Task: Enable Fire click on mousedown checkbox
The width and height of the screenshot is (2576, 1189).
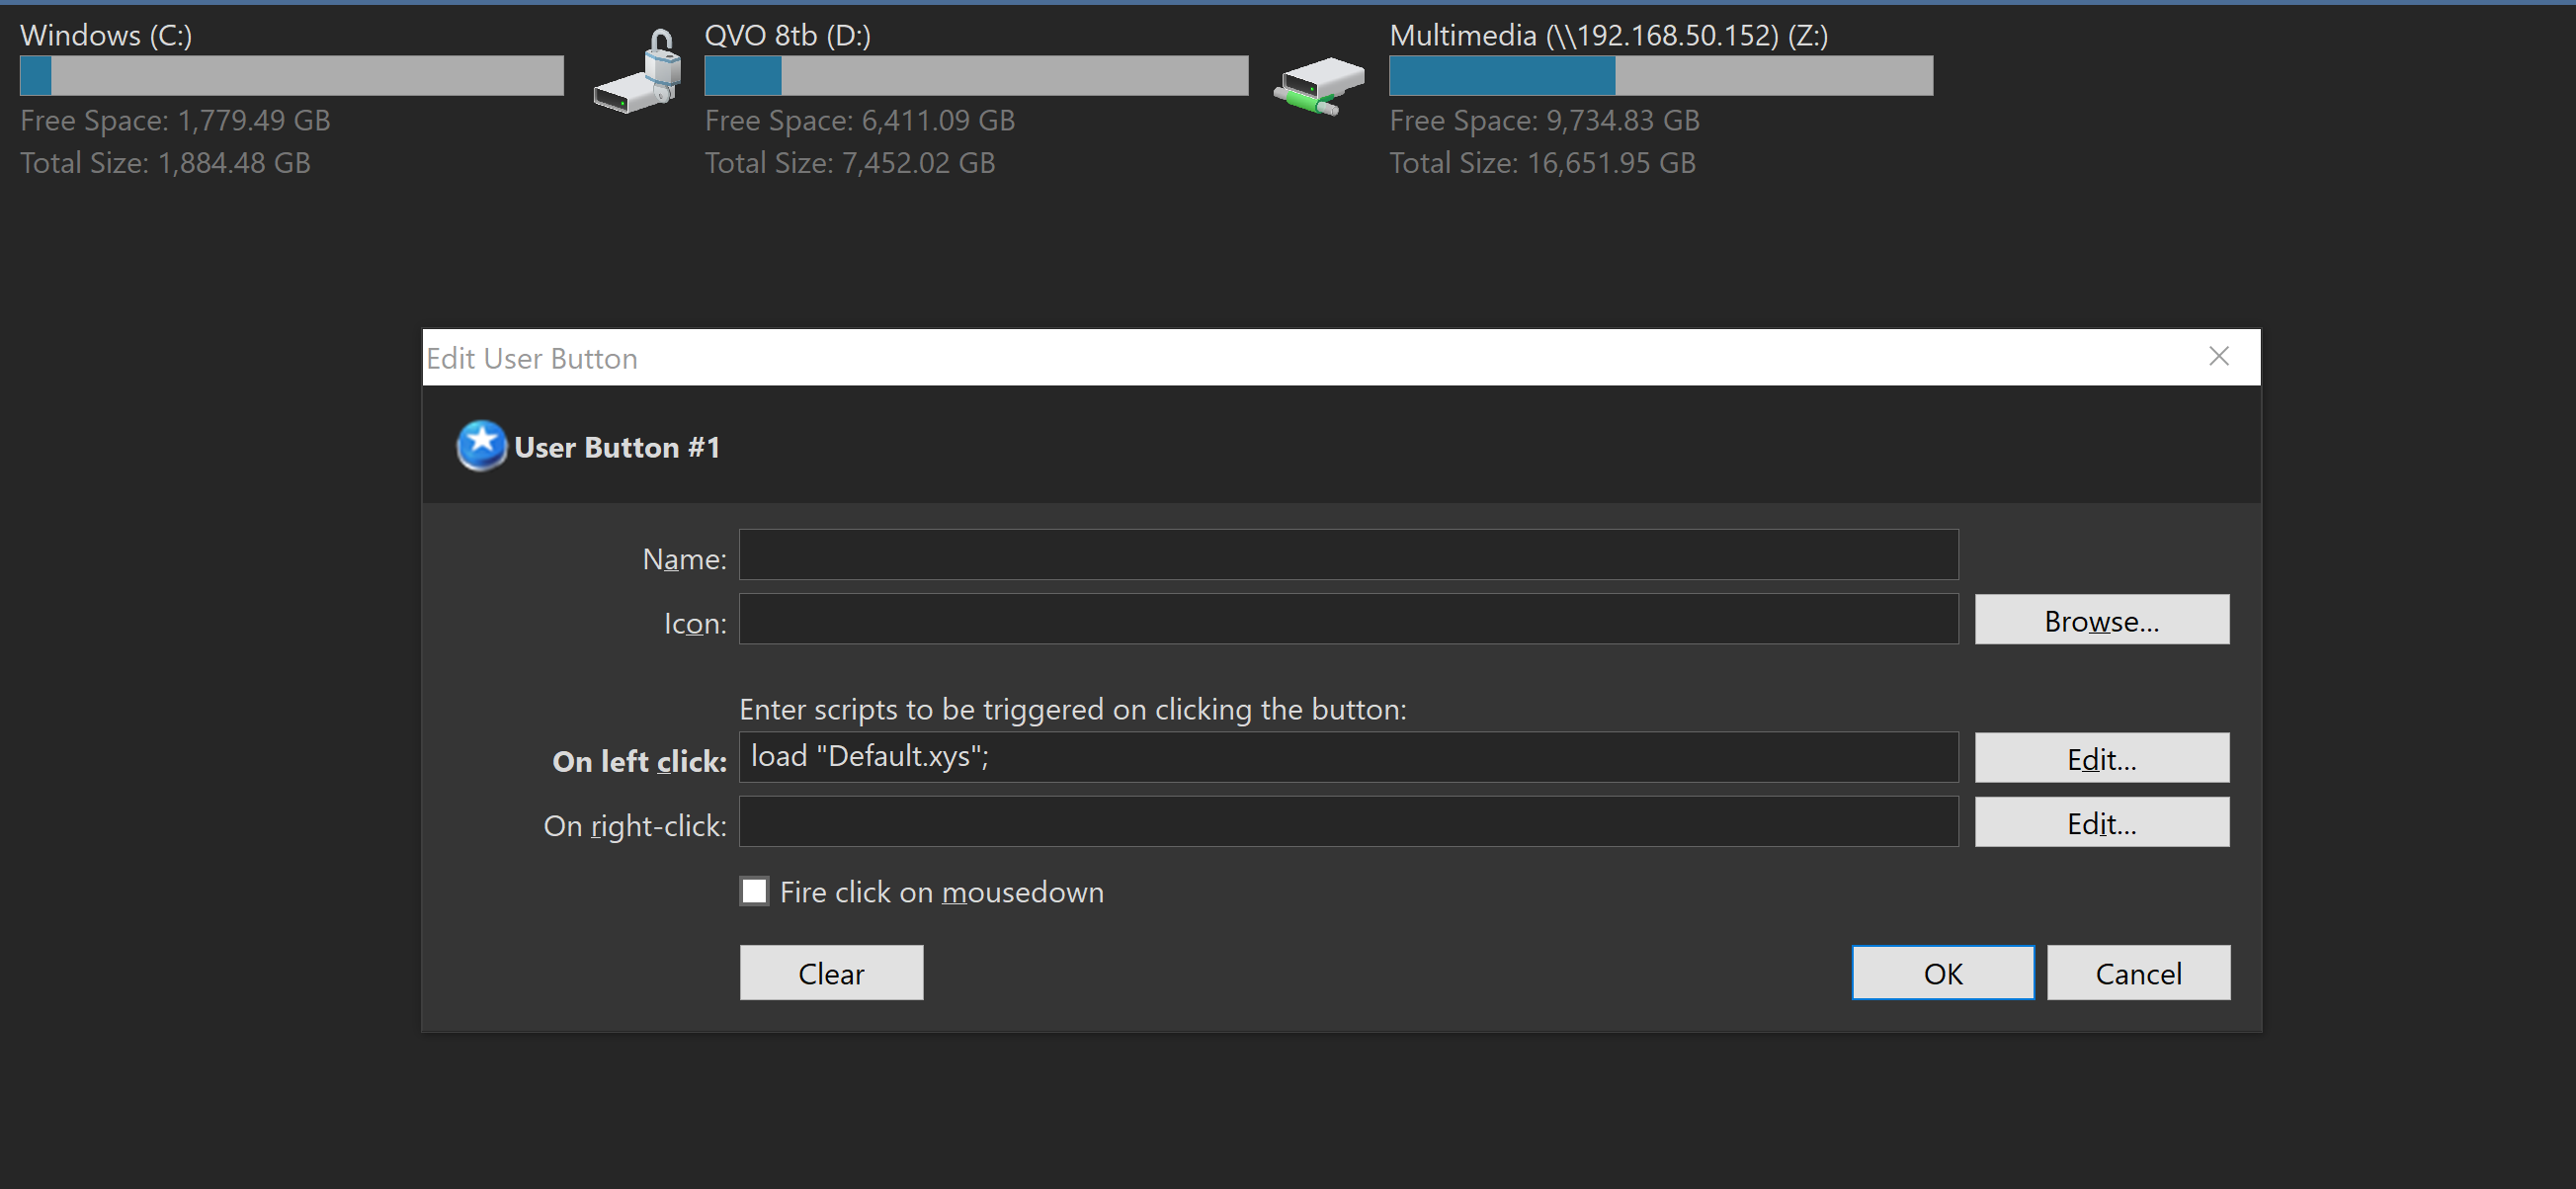Action: point(754,891)
